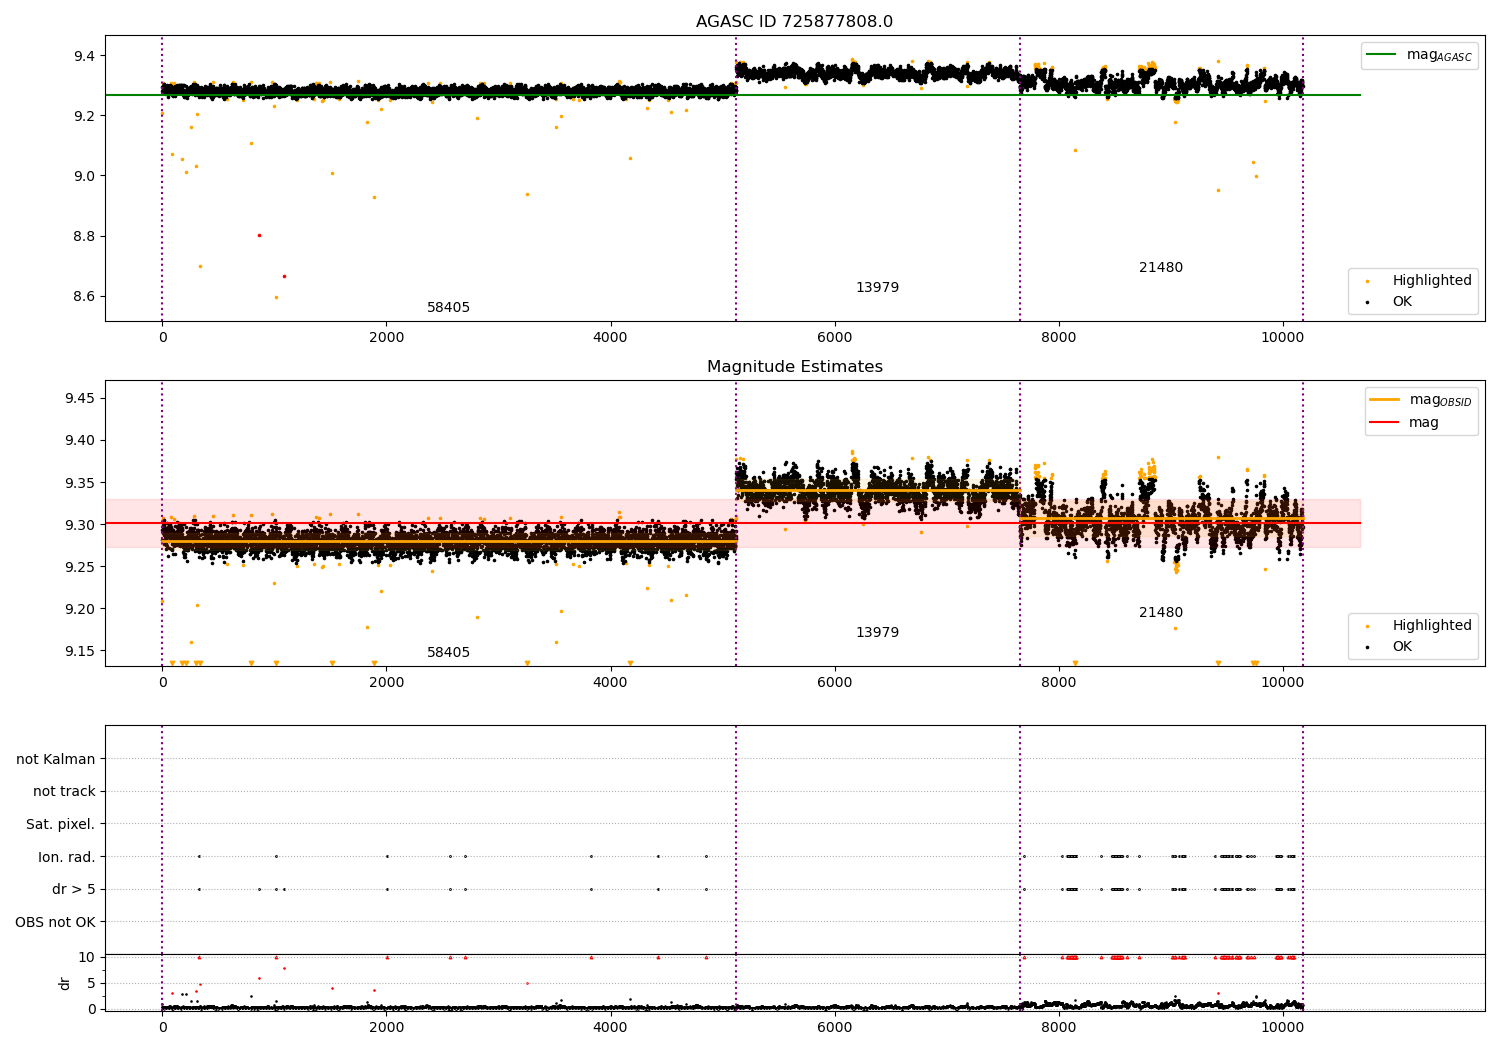Click the 4000 x-axis tick of Magnitude Estimates plot
Image resolution: width=1500 pixels, height=1050 pixels.
click(x=610, y=683)
